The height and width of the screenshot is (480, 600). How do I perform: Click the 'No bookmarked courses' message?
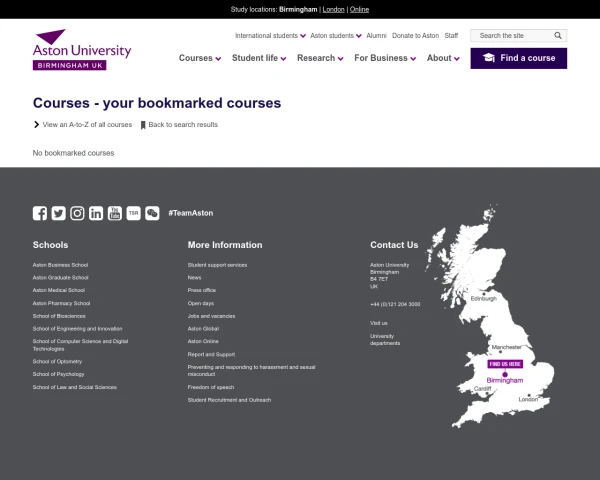coord(73,153)
